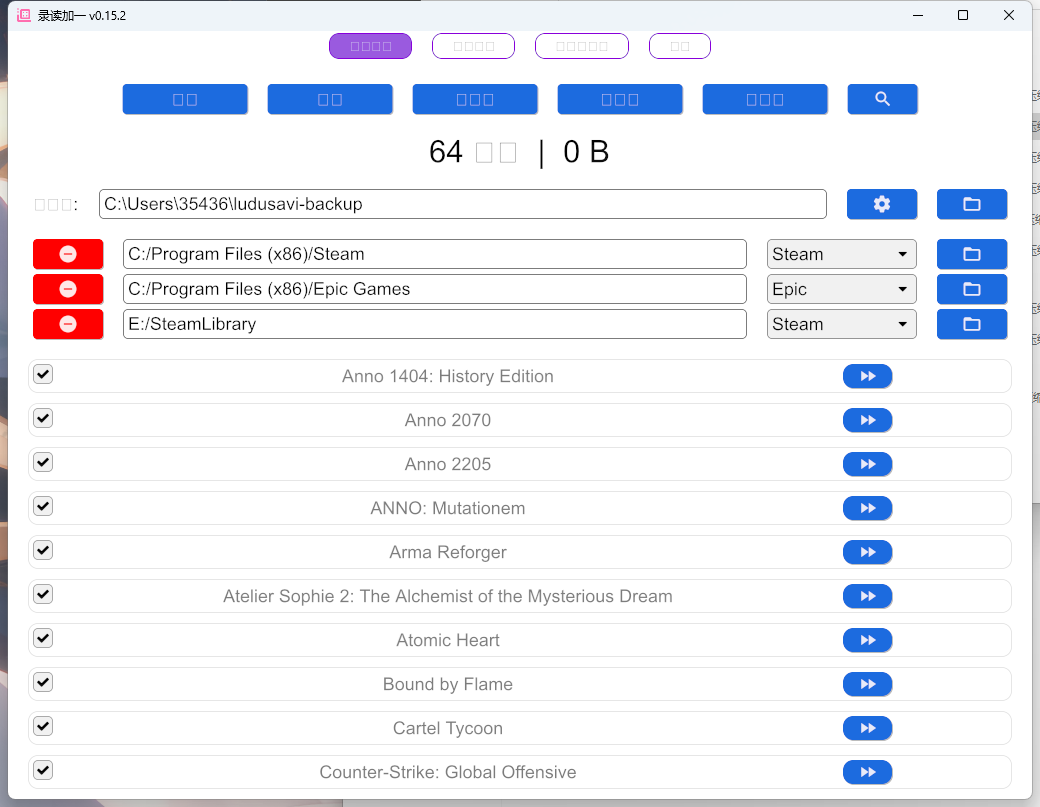The width and height of the screenshot is (1040, 807).
Task: Deselect Counter-Strike: Global Offensive checkbox
Action: [43, 770]
